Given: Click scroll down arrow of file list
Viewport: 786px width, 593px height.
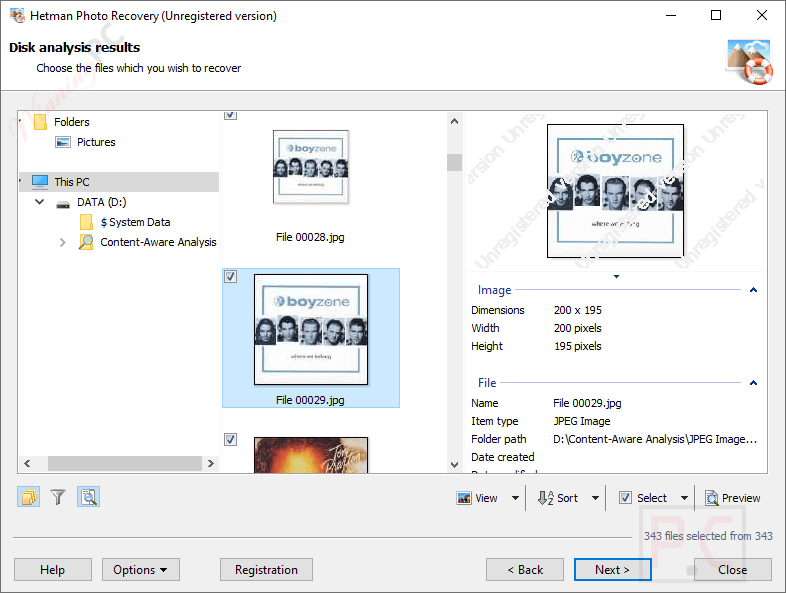Looking at the screenshot, I should click(454, 465).
